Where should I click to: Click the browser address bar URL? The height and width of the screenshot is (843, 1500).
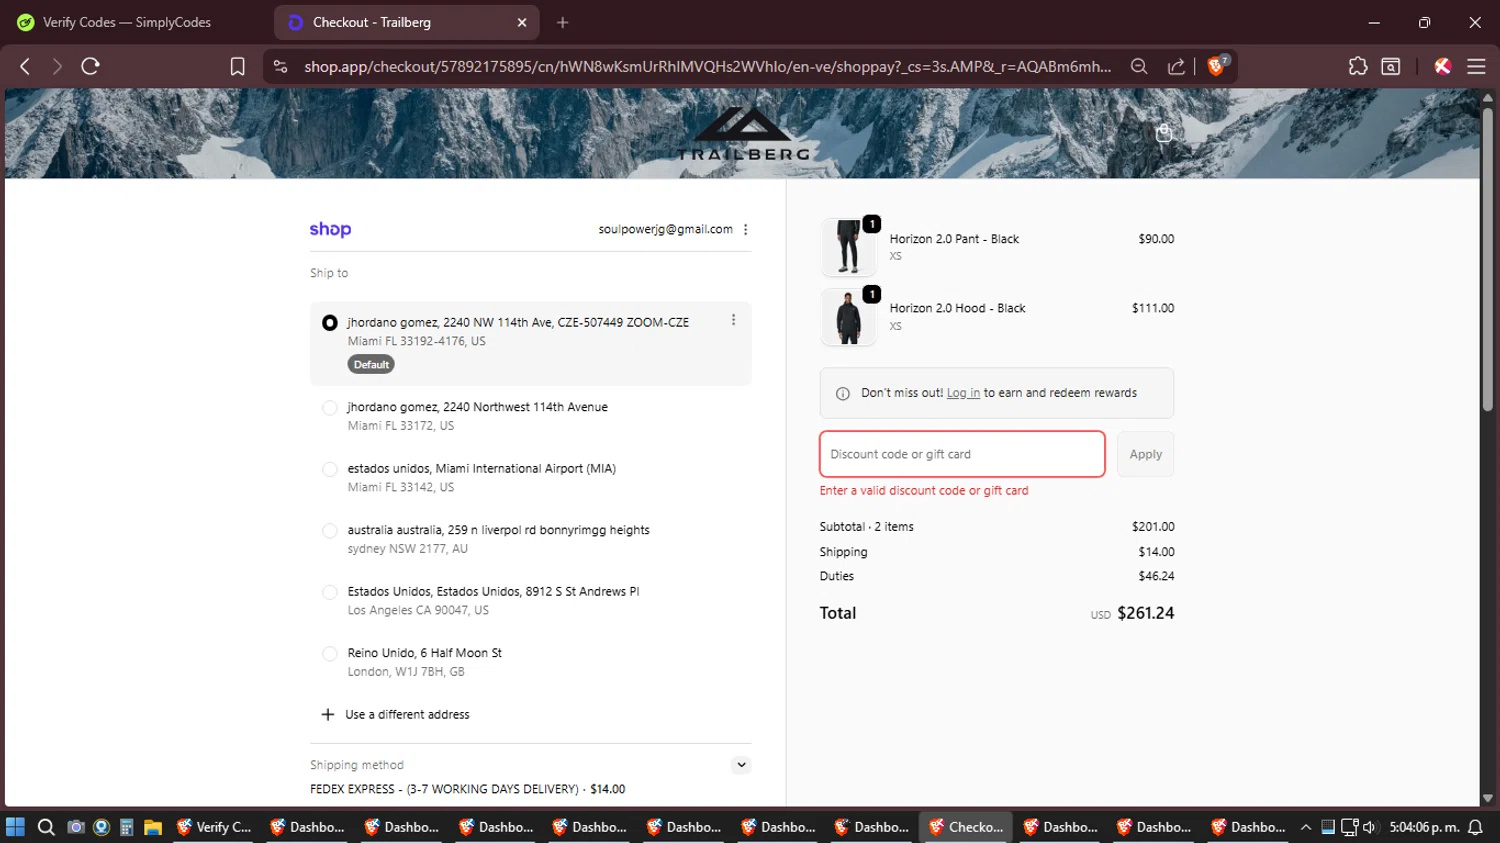click(x=707, y=66)
